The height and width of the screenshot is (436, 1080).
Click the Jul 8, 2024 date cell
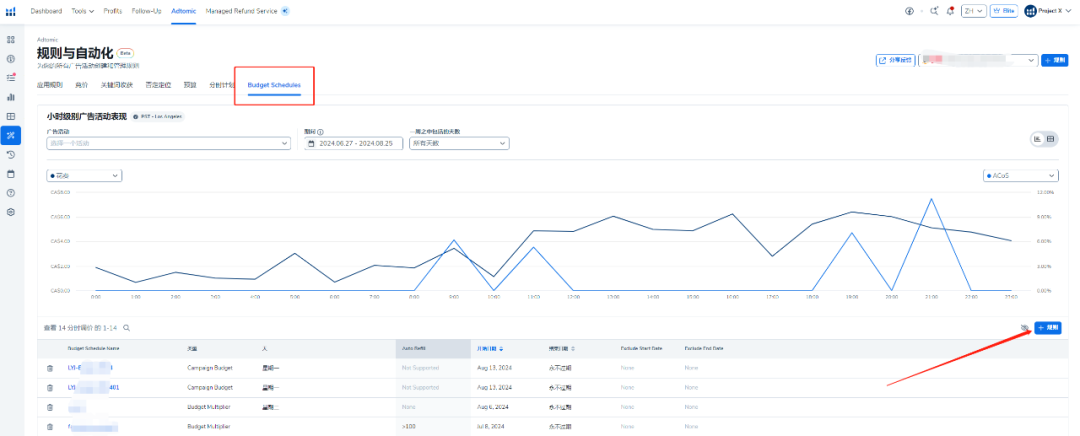491,427
